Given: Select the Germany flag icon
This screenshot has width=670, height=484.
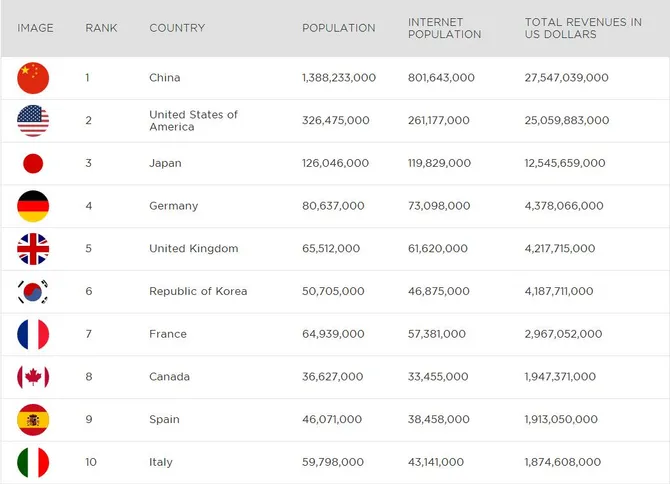Looking at the screenshot, I should pyautogui.click(x=33, y=206).
